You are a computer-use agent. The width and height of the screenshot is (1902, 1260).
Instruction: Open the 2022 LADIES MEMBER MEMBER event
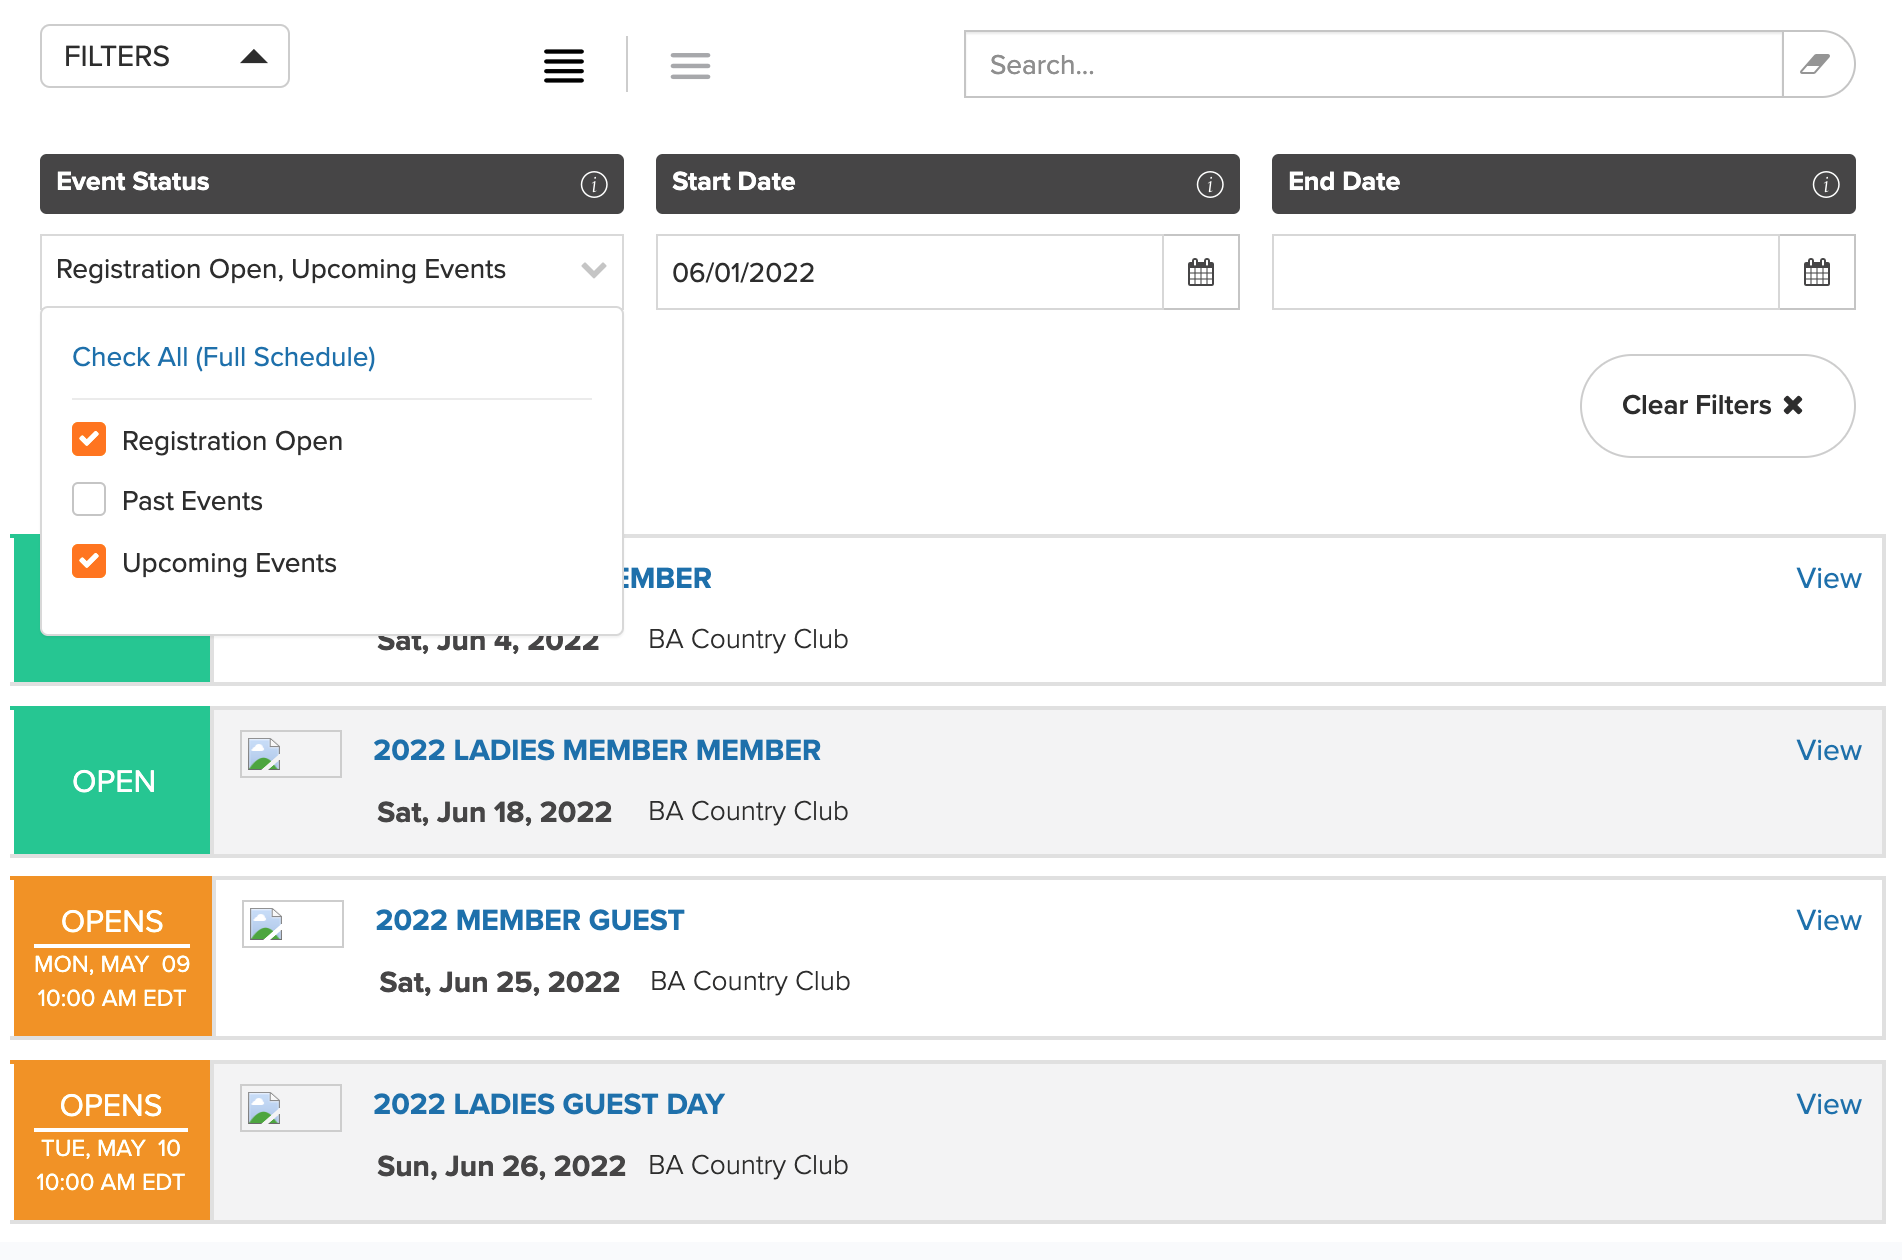[x=597, y=750]
